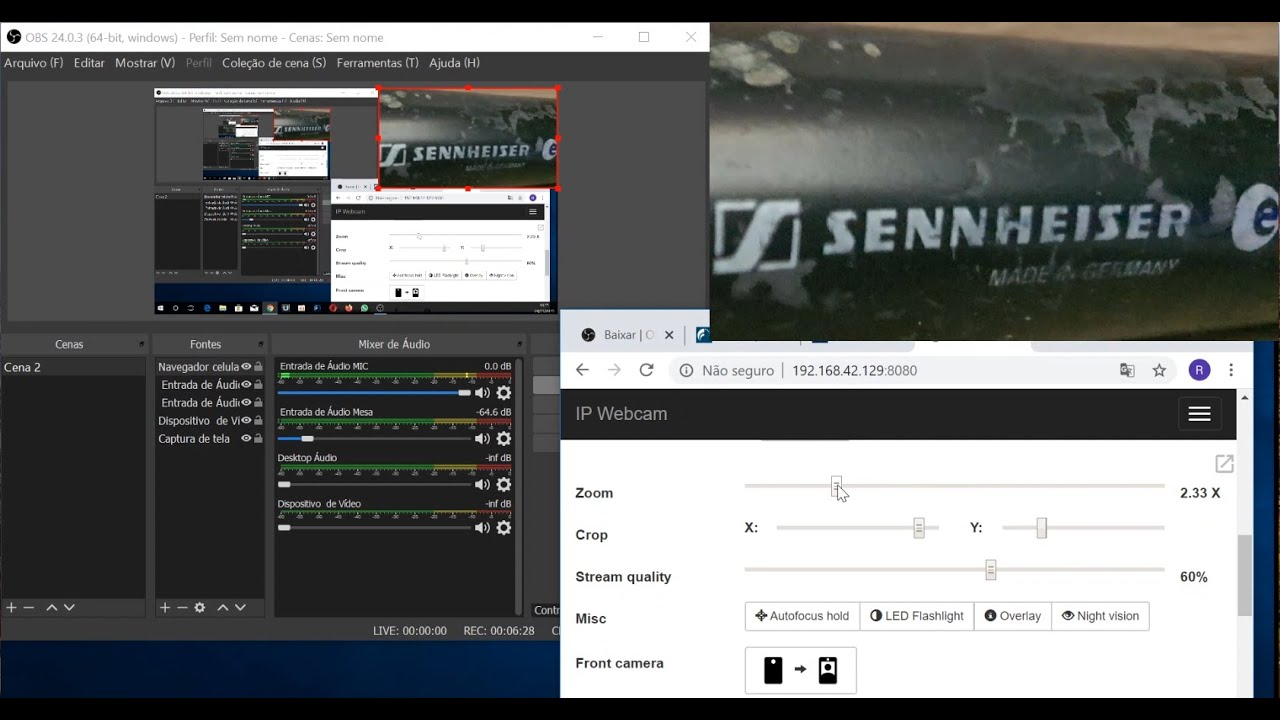Open settings gear for Entrada de Áudio Mesa
This screenshot has width=1280, height=720.
(504, 439)
